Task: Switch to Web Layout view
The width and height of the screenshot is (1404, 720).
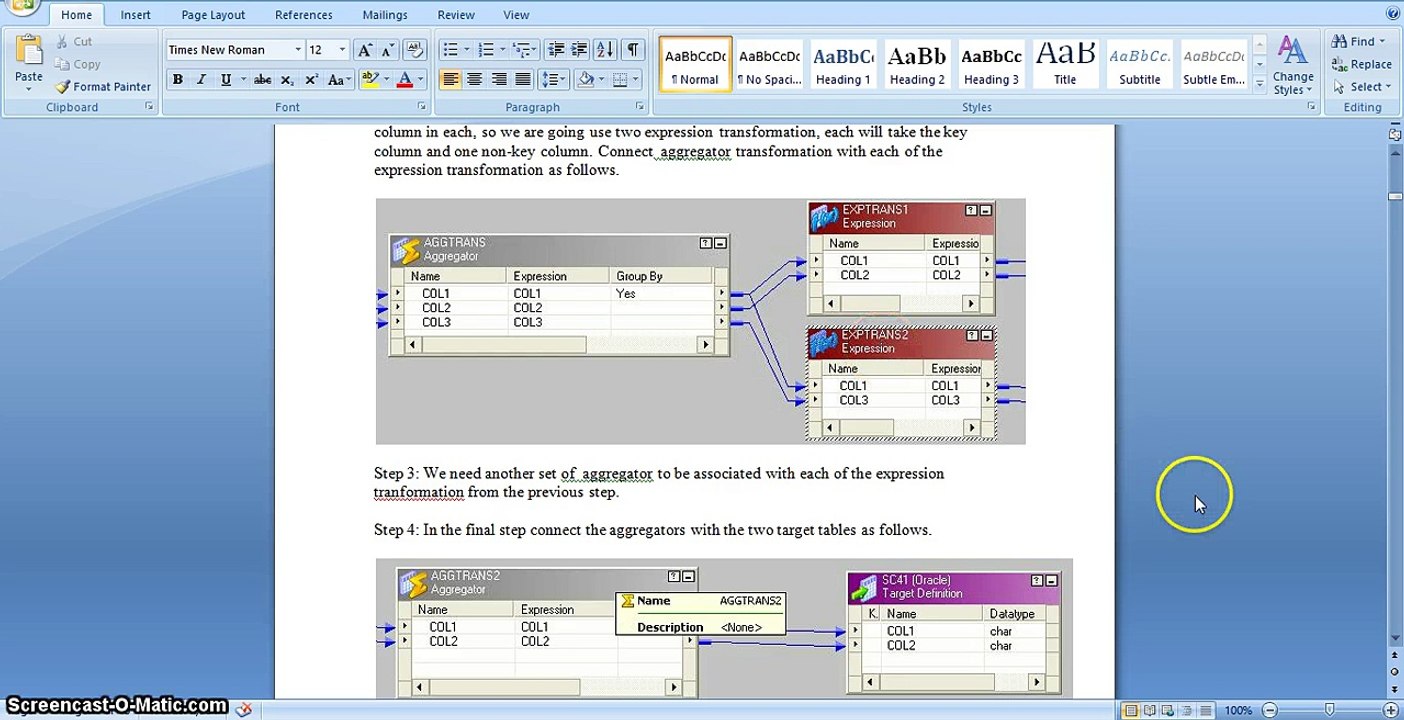Action: click(x=1167, y=711)
